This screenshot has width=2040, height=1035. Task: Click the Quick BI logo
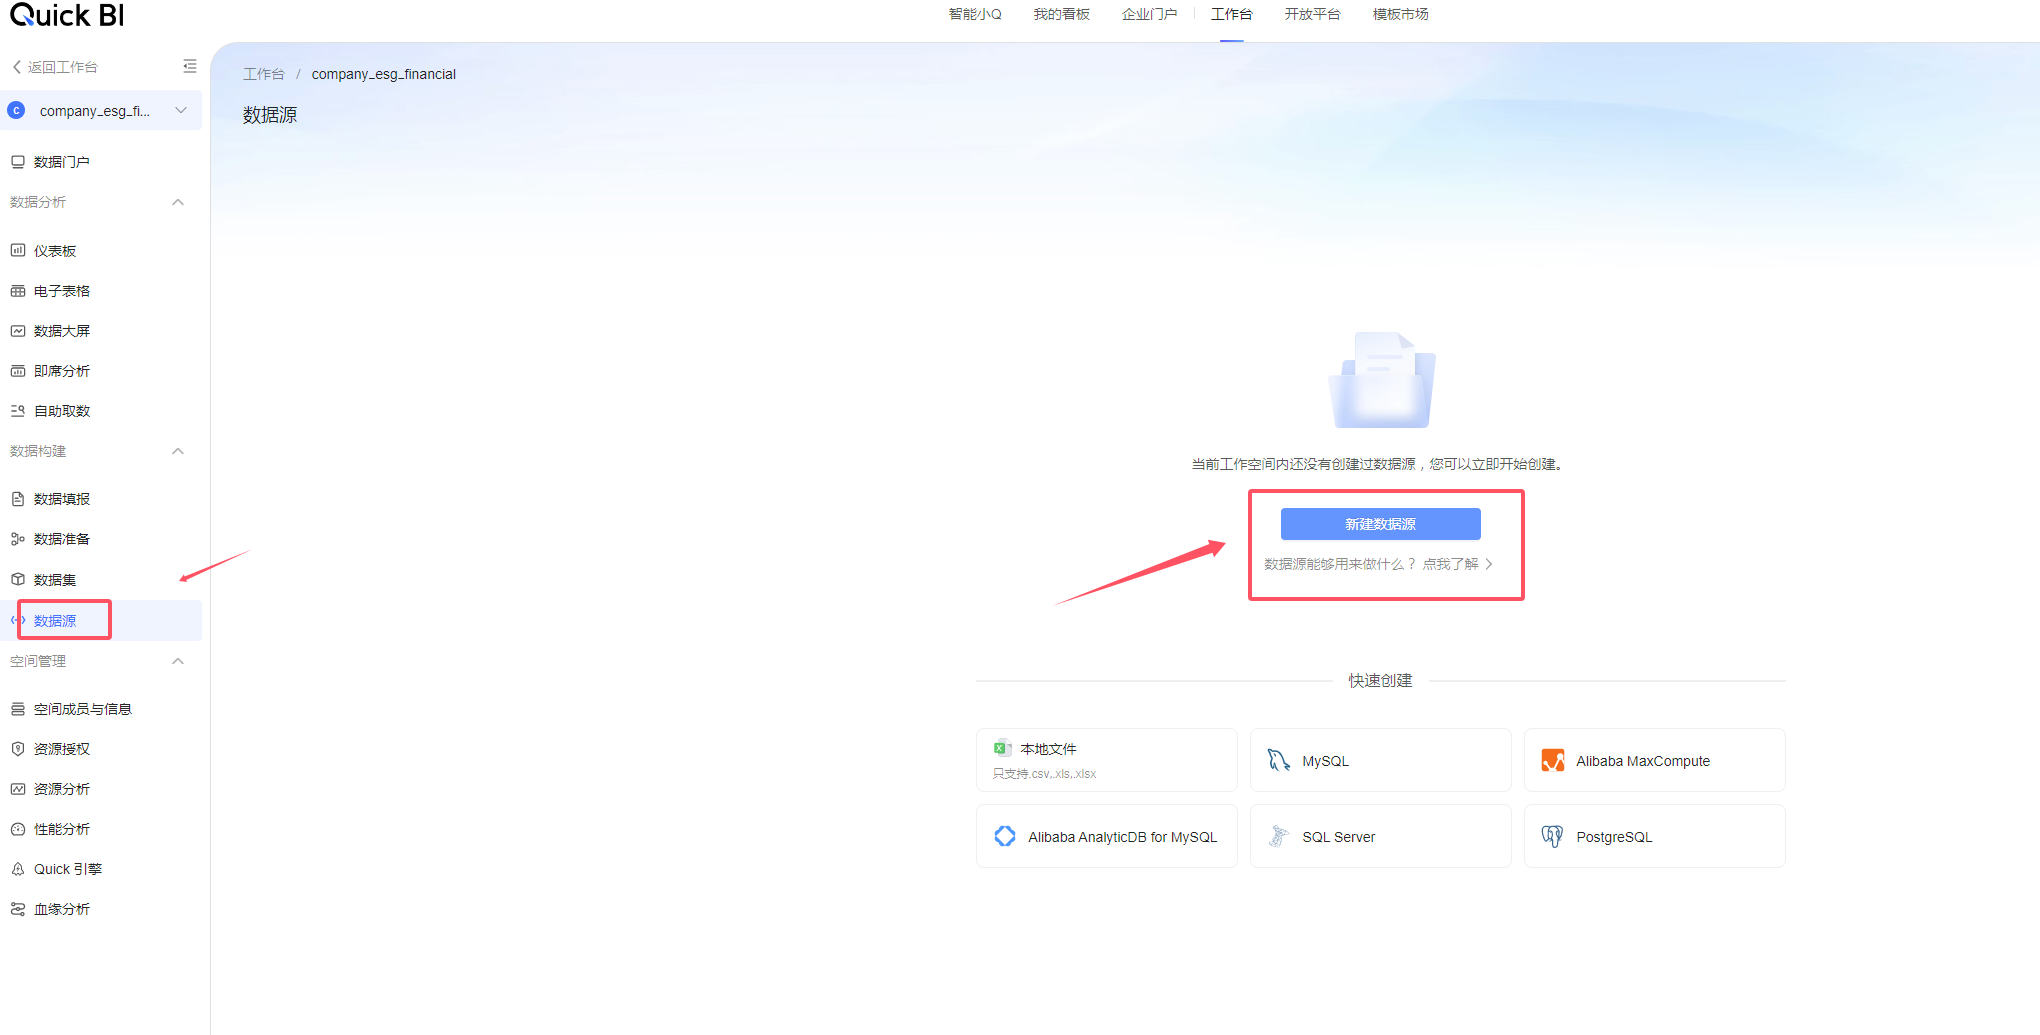(67, 15)
